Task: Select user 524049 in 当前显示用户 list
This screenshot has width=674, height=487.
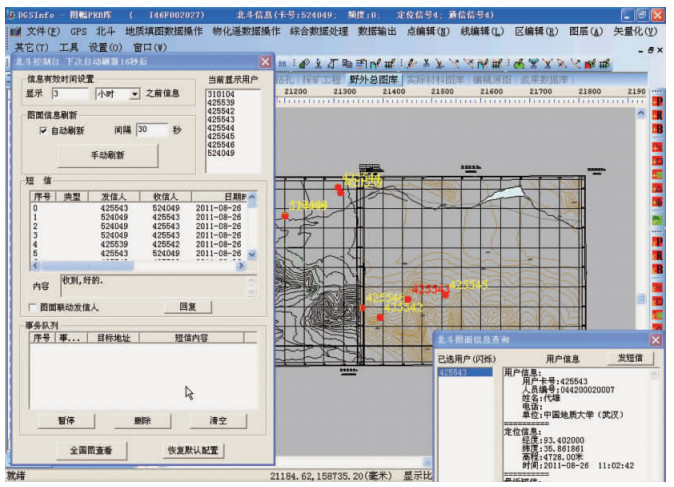Action: coord(221,153)
